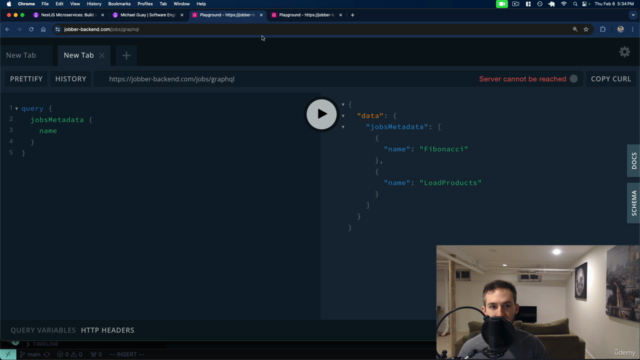Show the HTTP HEADERS pane

pos(107,330)
